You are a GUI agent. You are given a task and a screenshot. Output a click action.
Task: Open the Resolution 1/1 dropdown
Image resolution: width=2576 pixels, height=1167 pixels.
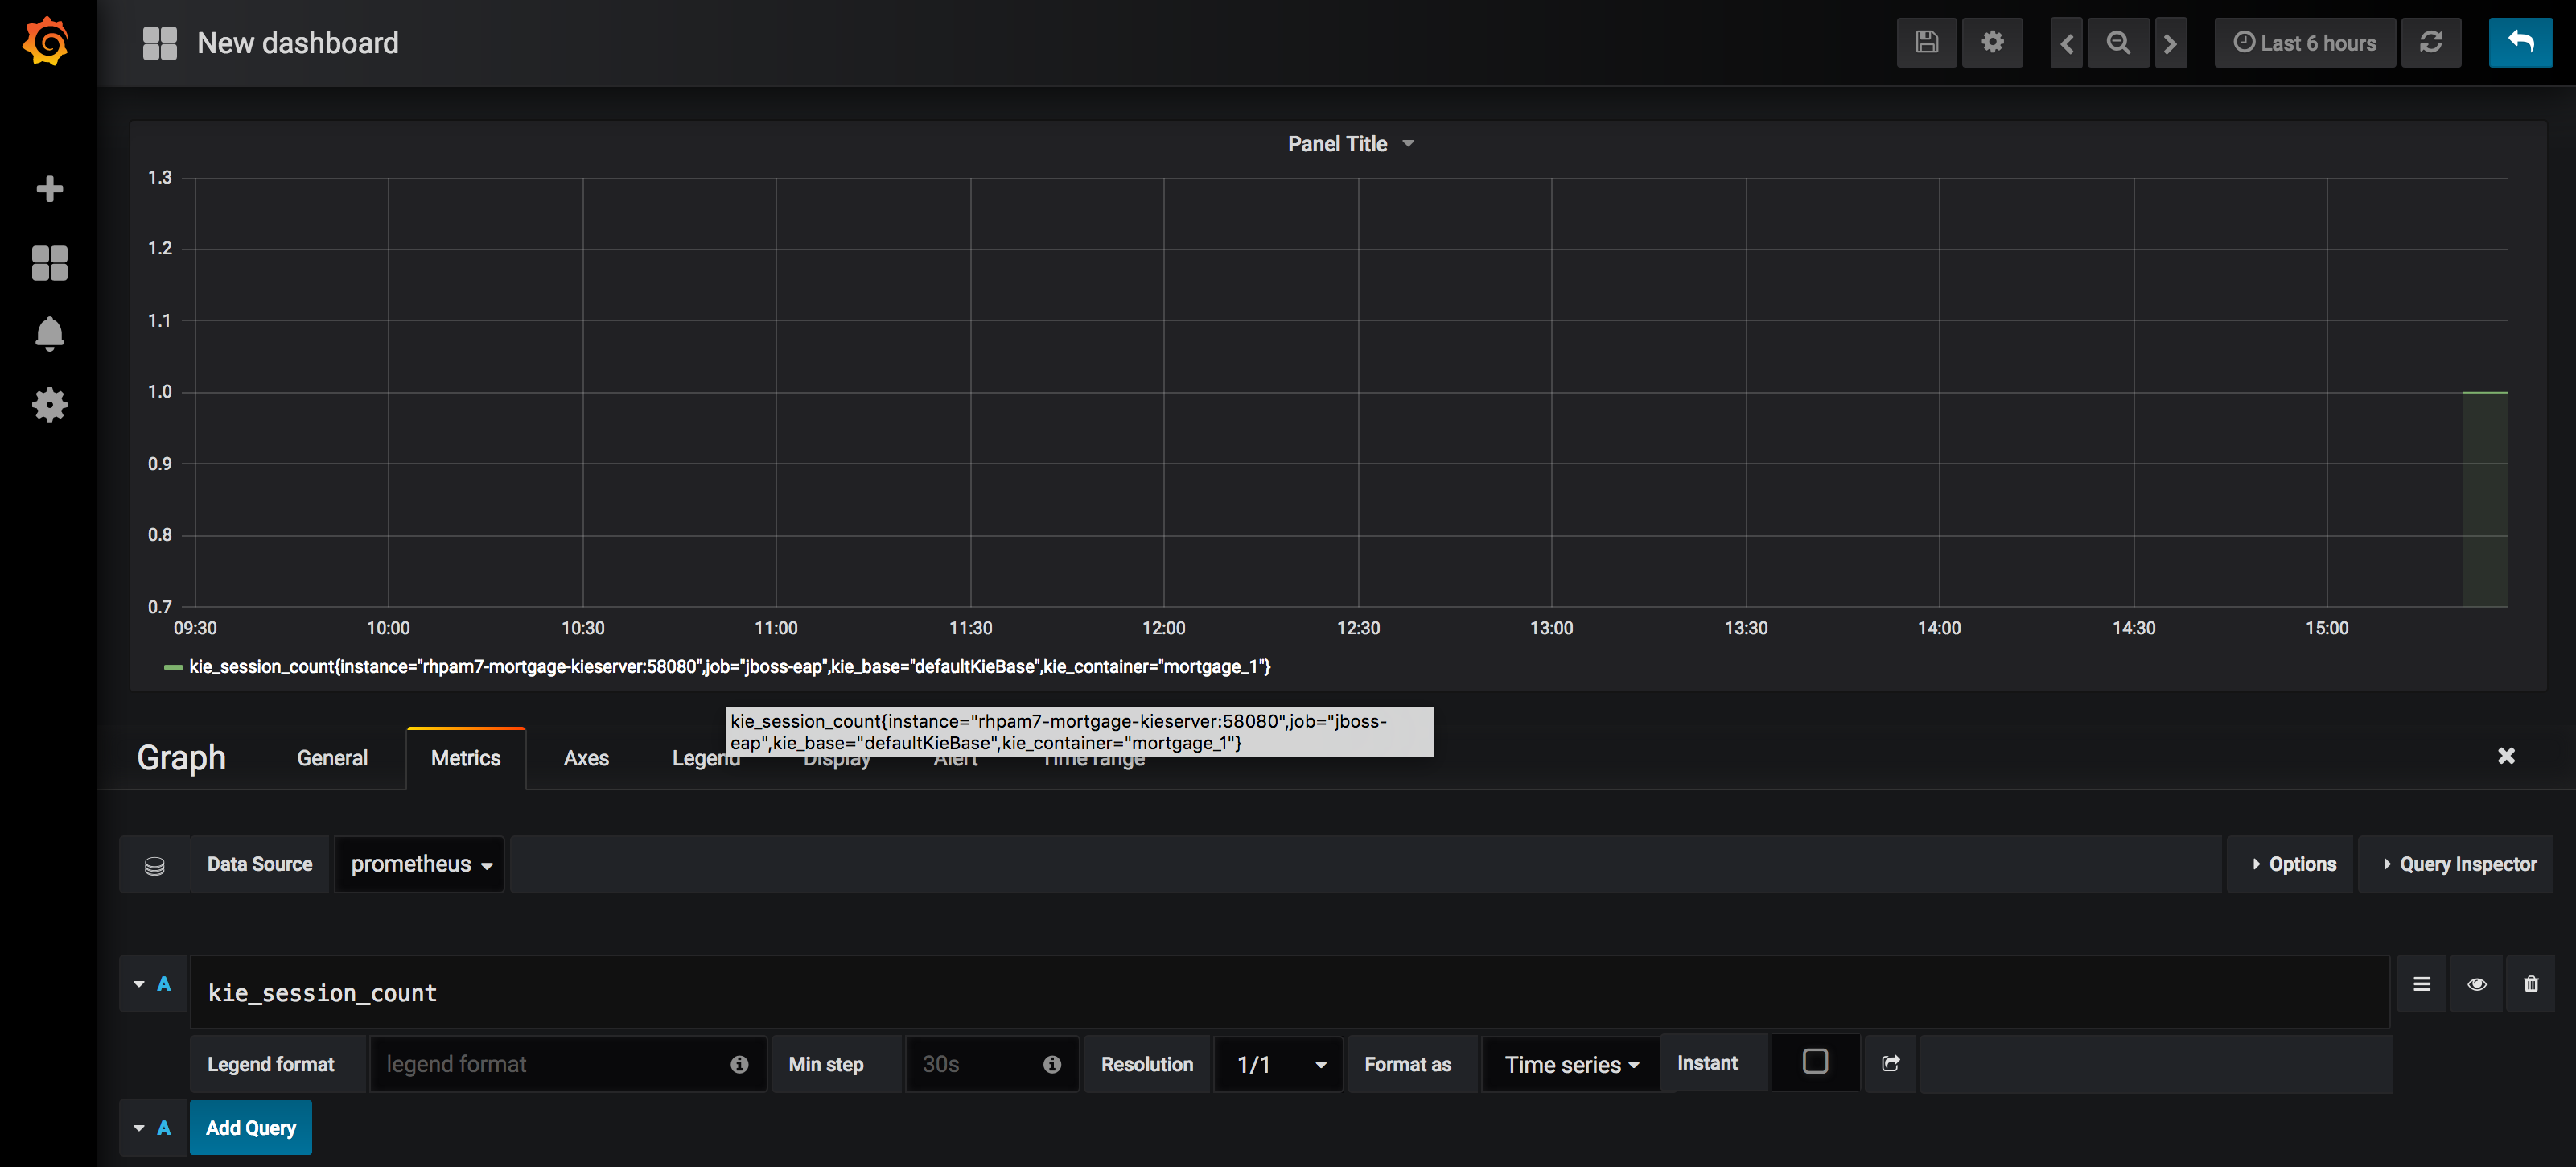pos(1279,1064)
